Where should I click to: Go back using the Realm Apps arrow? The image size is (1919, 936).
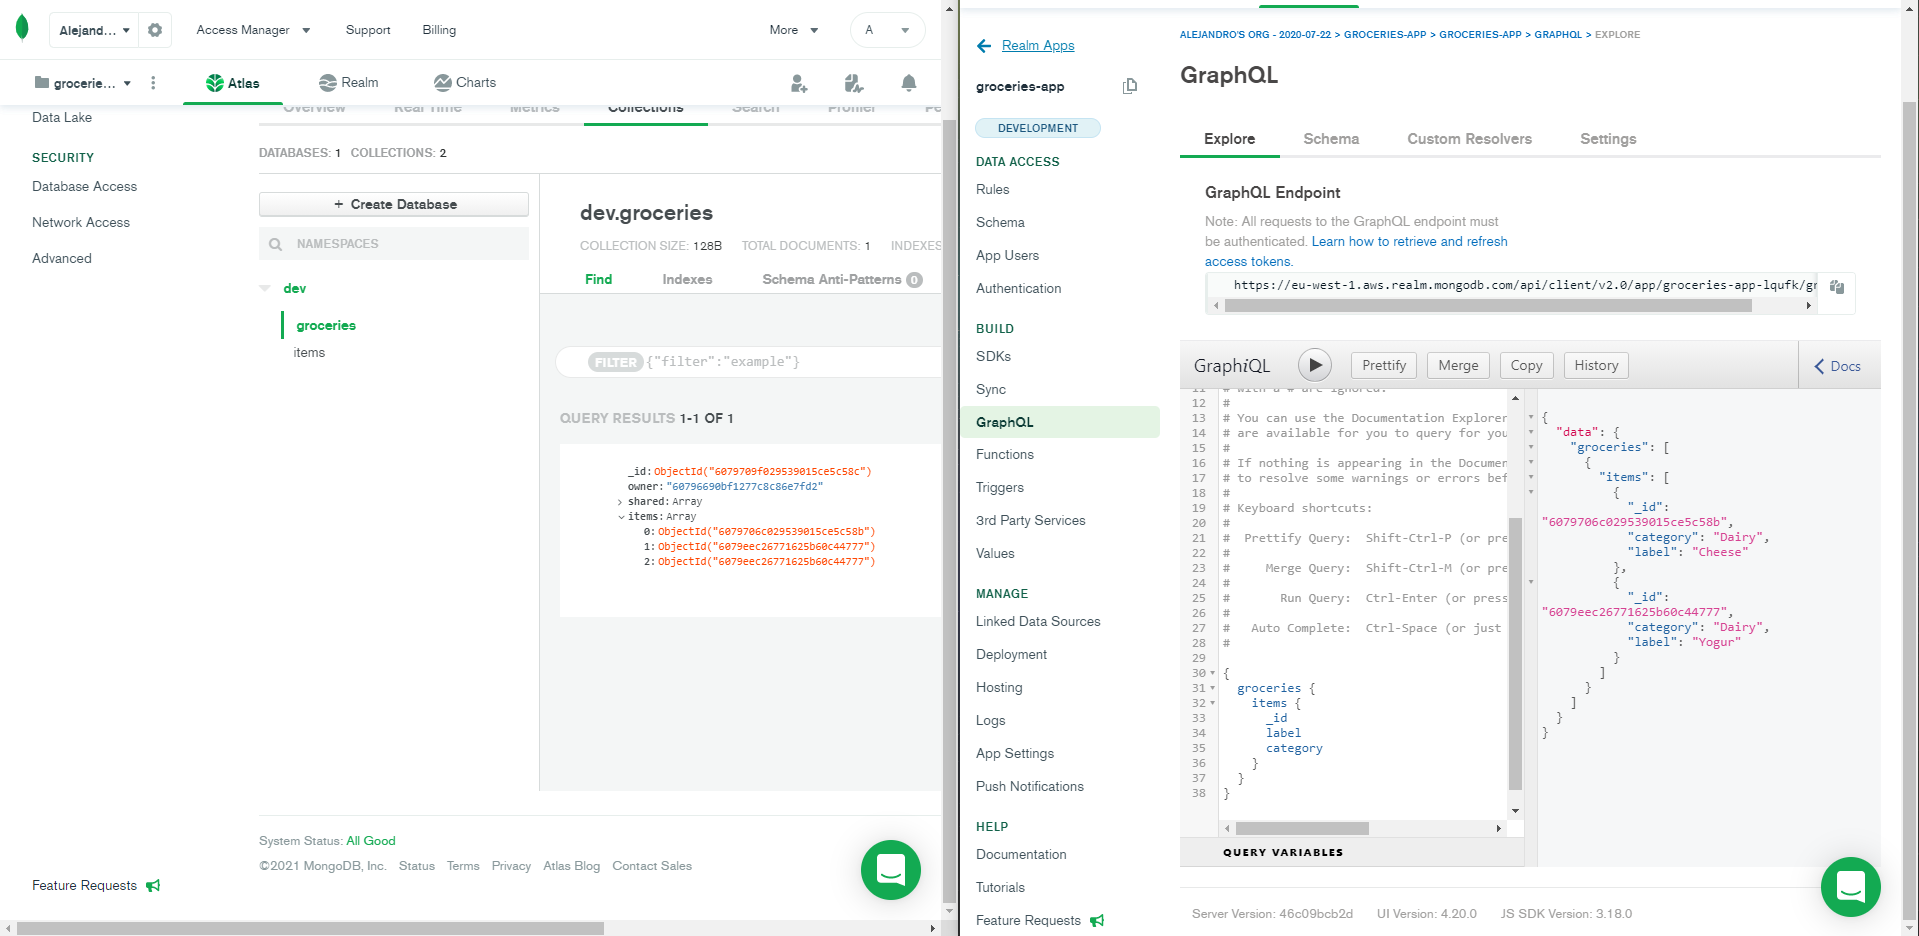pos(983,45)
